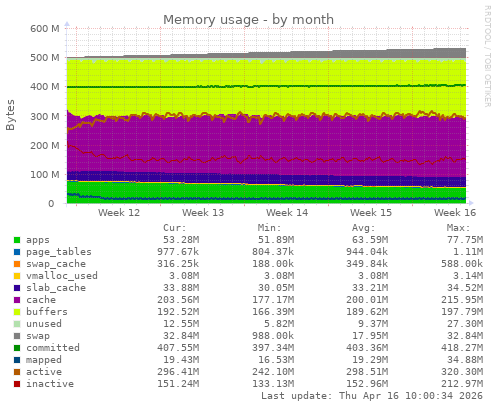Click the 'Last update' timestamp line
Screen dimensions: 497x408
tap(372, 396)
